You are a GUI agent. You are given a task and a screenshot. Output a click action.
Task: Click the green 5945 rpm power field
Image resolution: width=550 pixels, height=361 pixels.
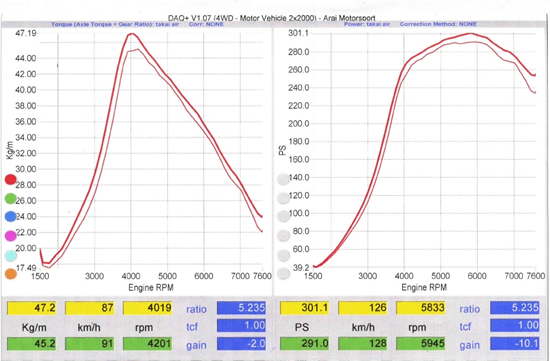click(421, 343)
